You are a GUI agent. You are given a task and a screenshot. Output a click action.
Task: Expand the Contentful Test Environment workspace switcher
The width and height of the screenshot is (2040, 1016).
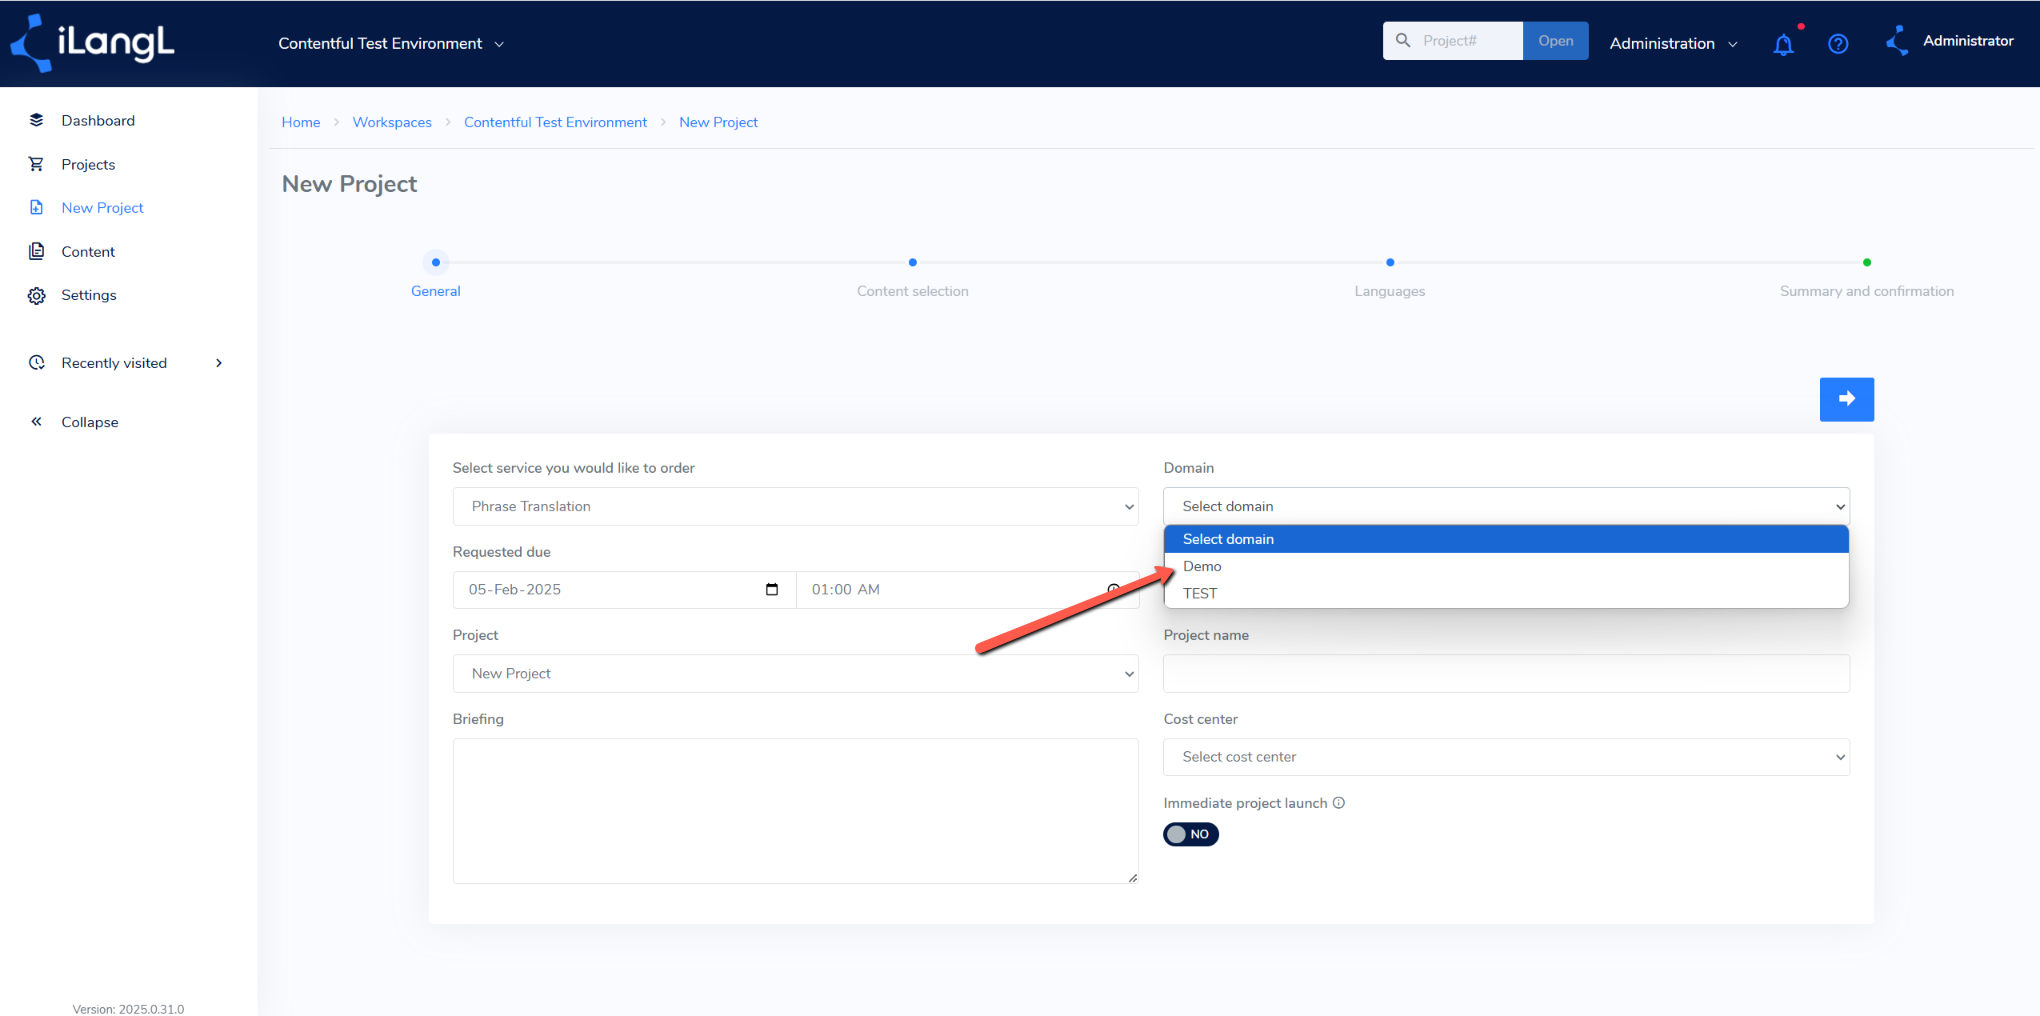pyautogui.click(x=391, y=44)
